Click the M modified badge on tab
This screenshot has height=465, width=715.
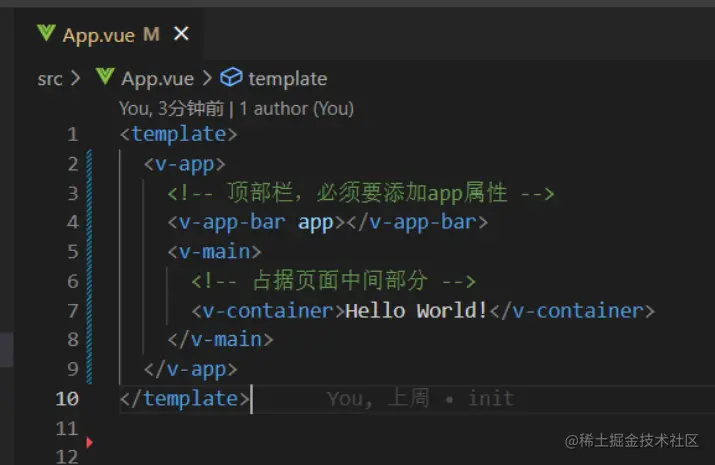[x=151, y=34]
